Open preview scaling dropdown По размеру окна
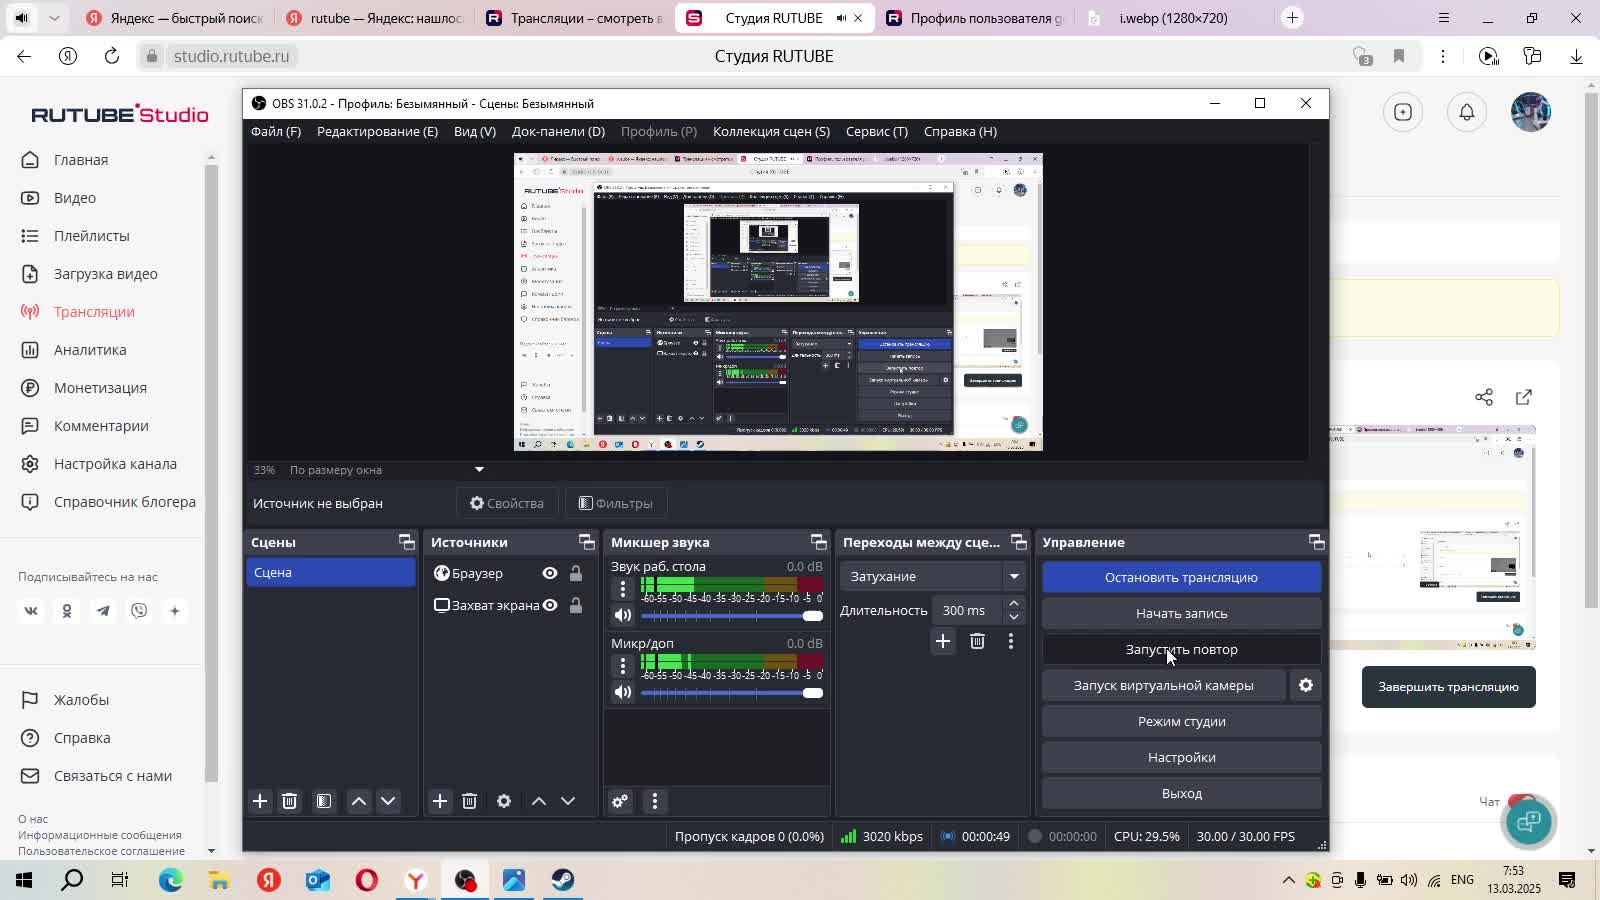 [386, 469]
